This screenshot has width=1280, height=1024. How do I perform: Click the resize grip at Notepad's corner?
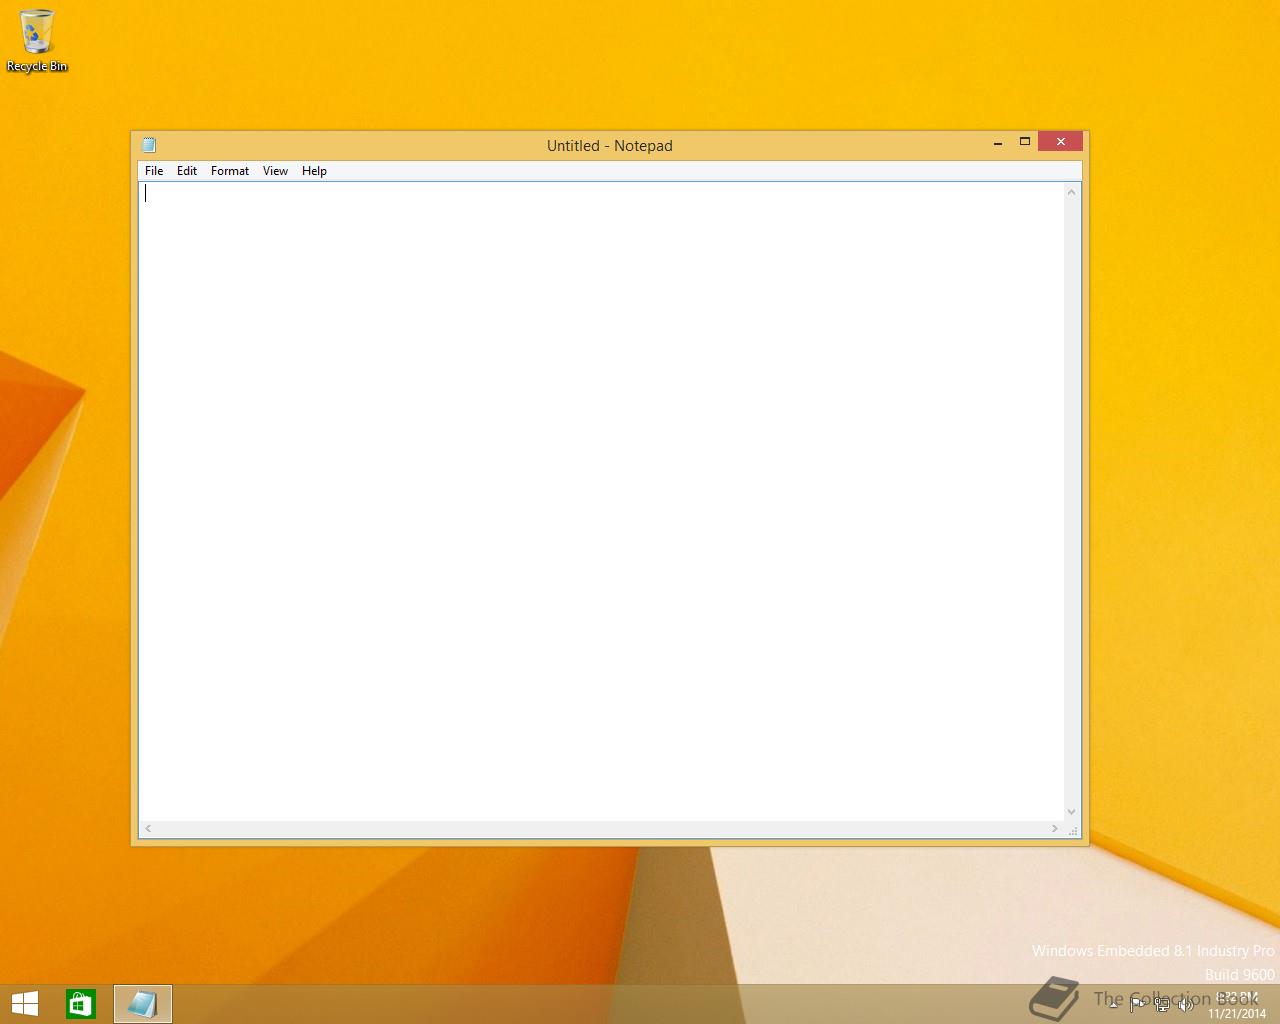click(x=1073, y=830)
